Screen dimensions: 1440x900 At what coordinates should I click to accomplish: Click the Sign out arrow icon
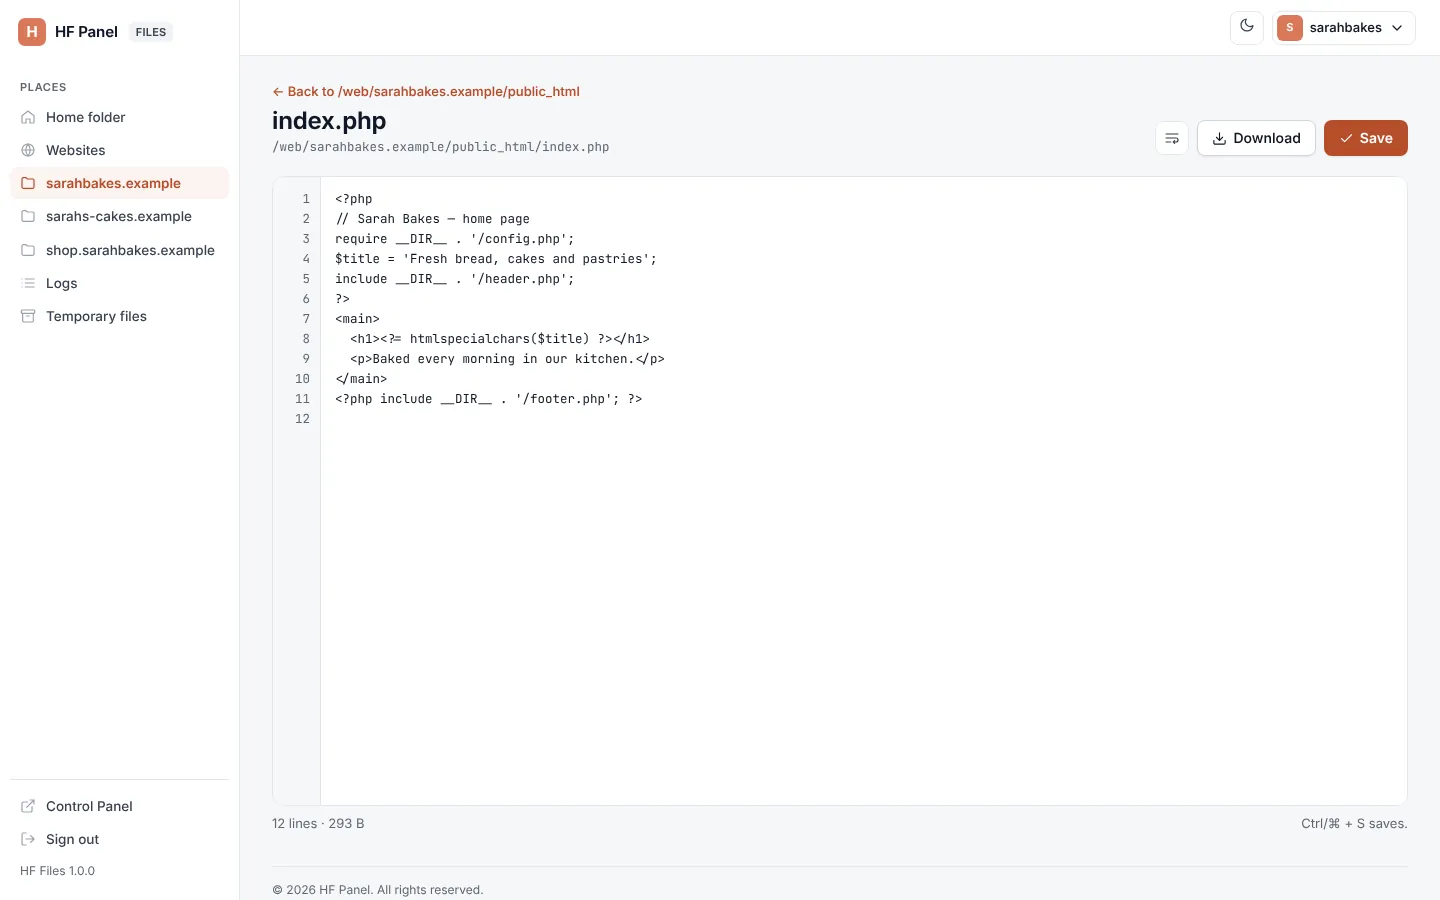coord(28,839)
